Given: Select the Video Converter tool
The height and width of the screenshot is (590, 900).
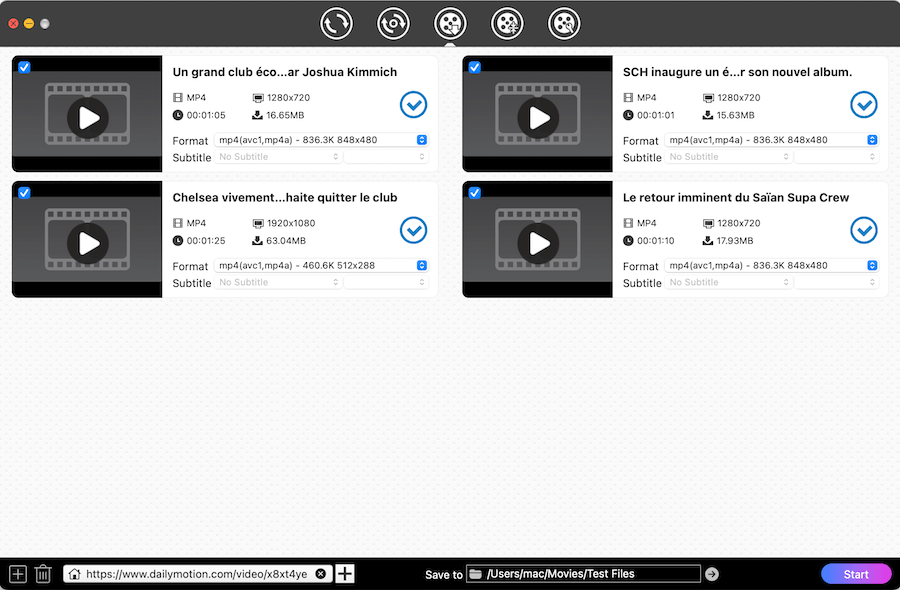Looking at the screenshot, I should coord(336,23).
